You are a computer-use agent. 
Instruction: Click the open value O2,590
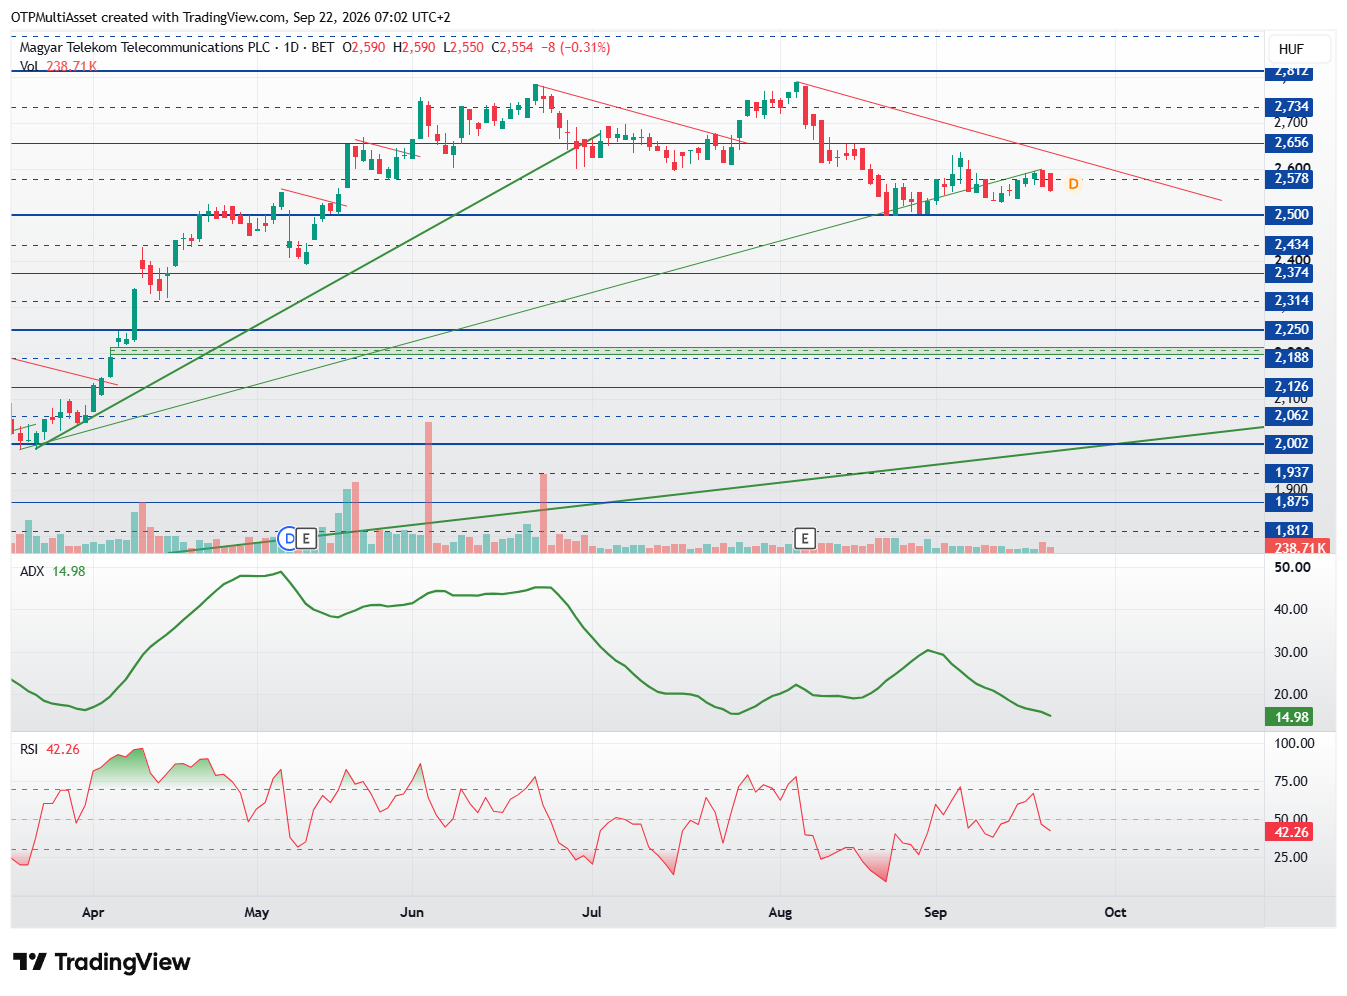[364, 47]
